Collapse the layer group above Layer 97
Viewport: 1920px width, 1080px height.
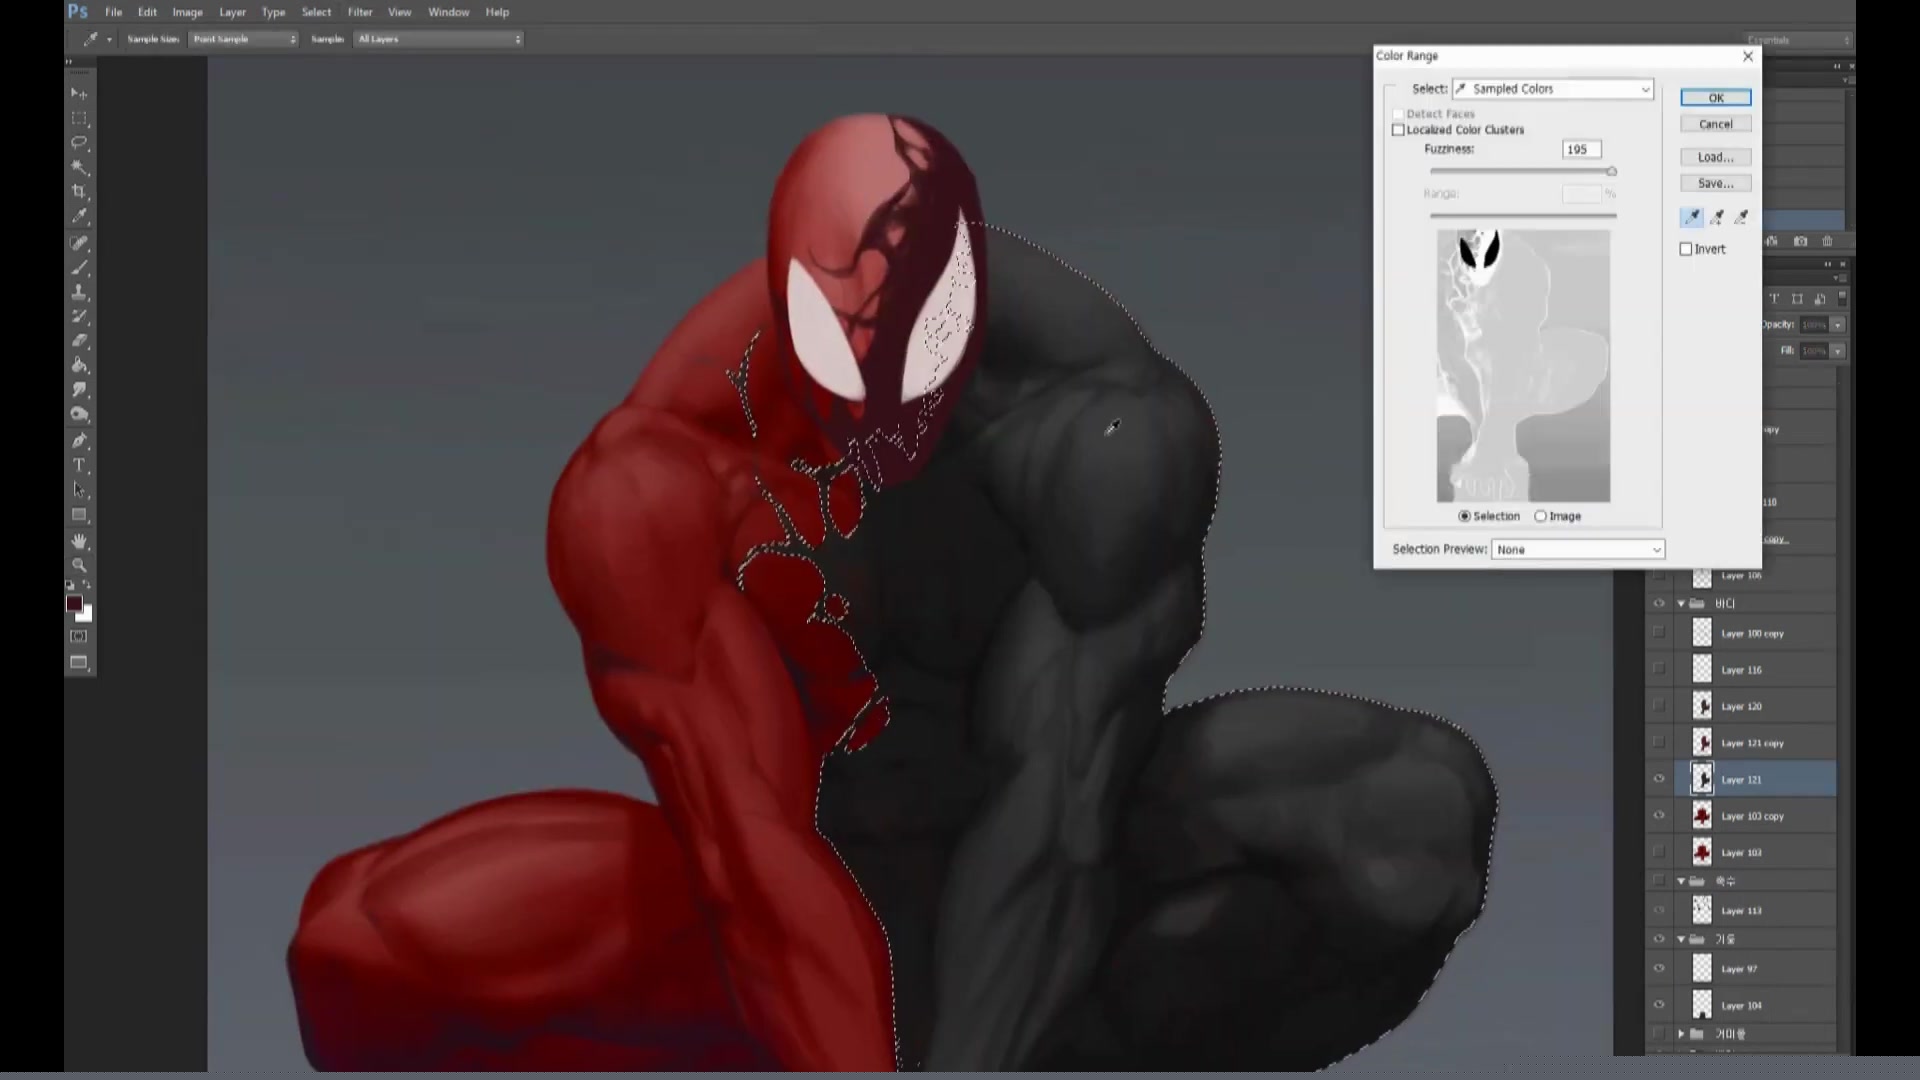(1681, 939)
